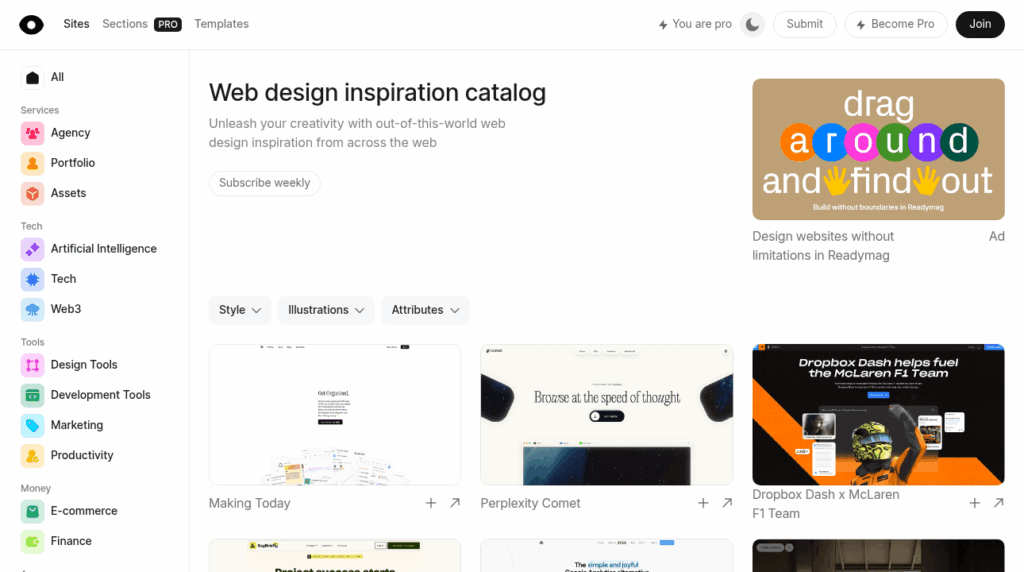This screenshot has height=572, width=1024.
Task: Click the plus icon for Making Today
Action: point(431,503)
